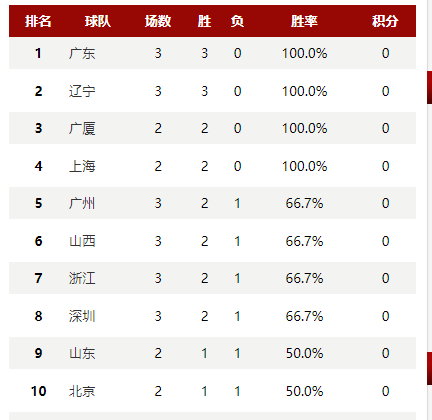
Task: Open the 上海 team link
Action: [x=82, y=166]
